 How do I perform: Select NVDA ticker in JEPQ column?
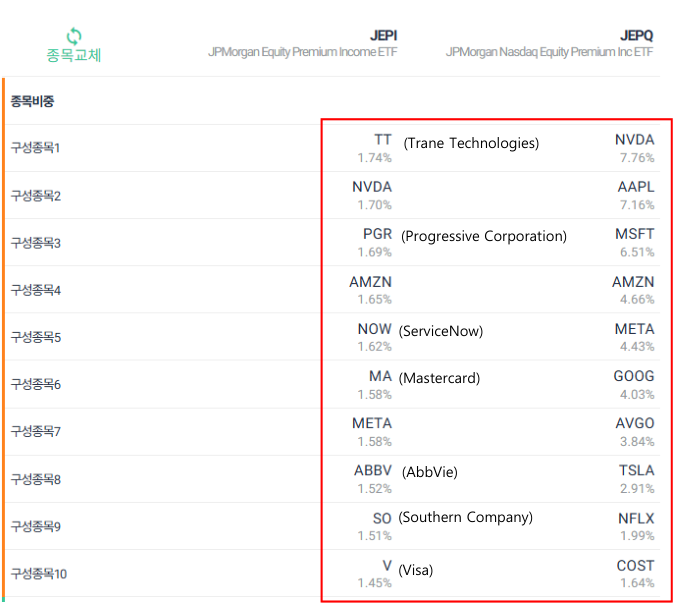pyautogui.click(x=635, y=140)
